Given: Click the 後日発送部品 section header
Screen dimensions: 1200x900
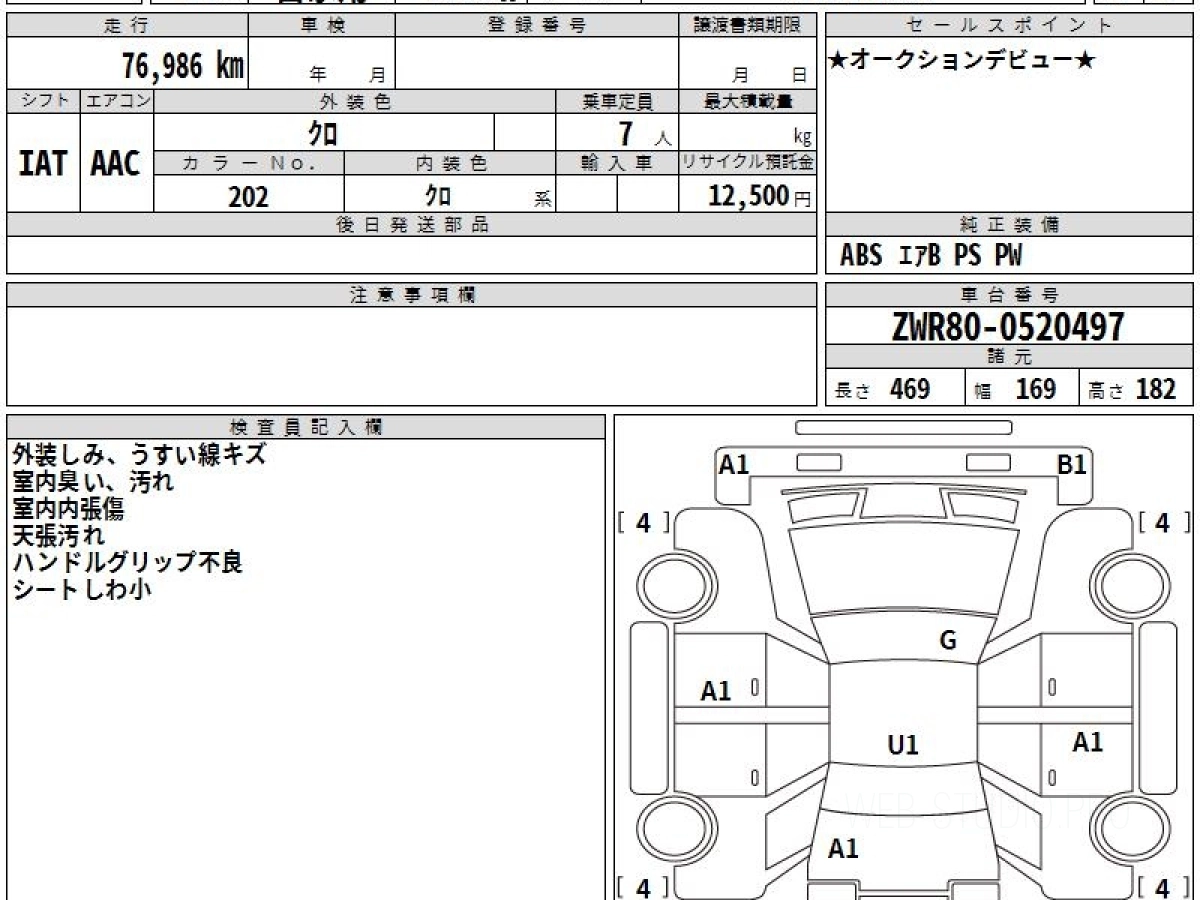Looking at the screenshot, I should [x=412, y=225].
